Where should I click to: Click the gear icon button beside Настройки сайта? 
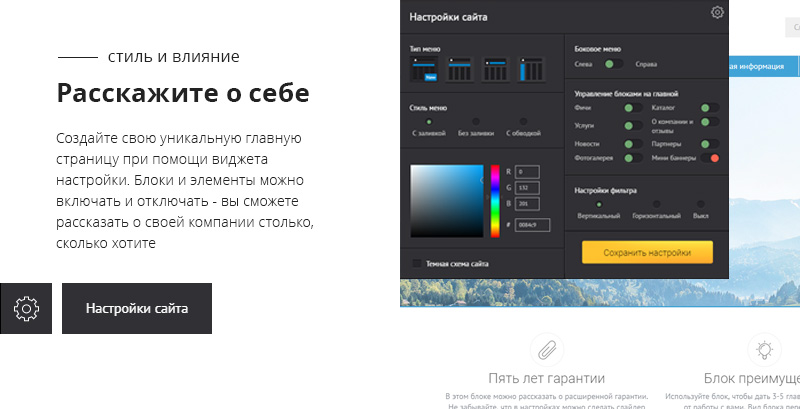pos(26,309)
